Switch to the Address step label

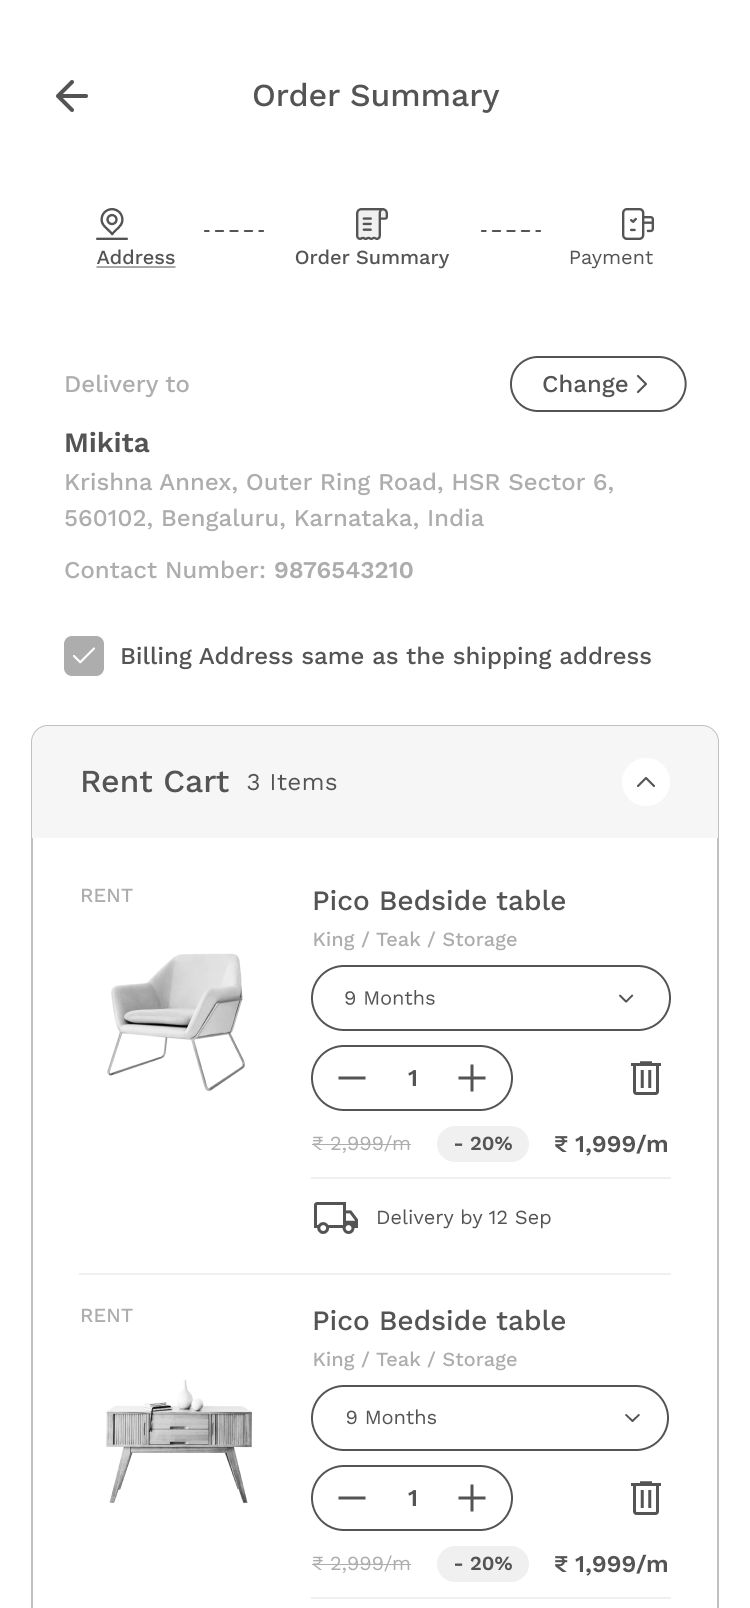coord(136,258)
